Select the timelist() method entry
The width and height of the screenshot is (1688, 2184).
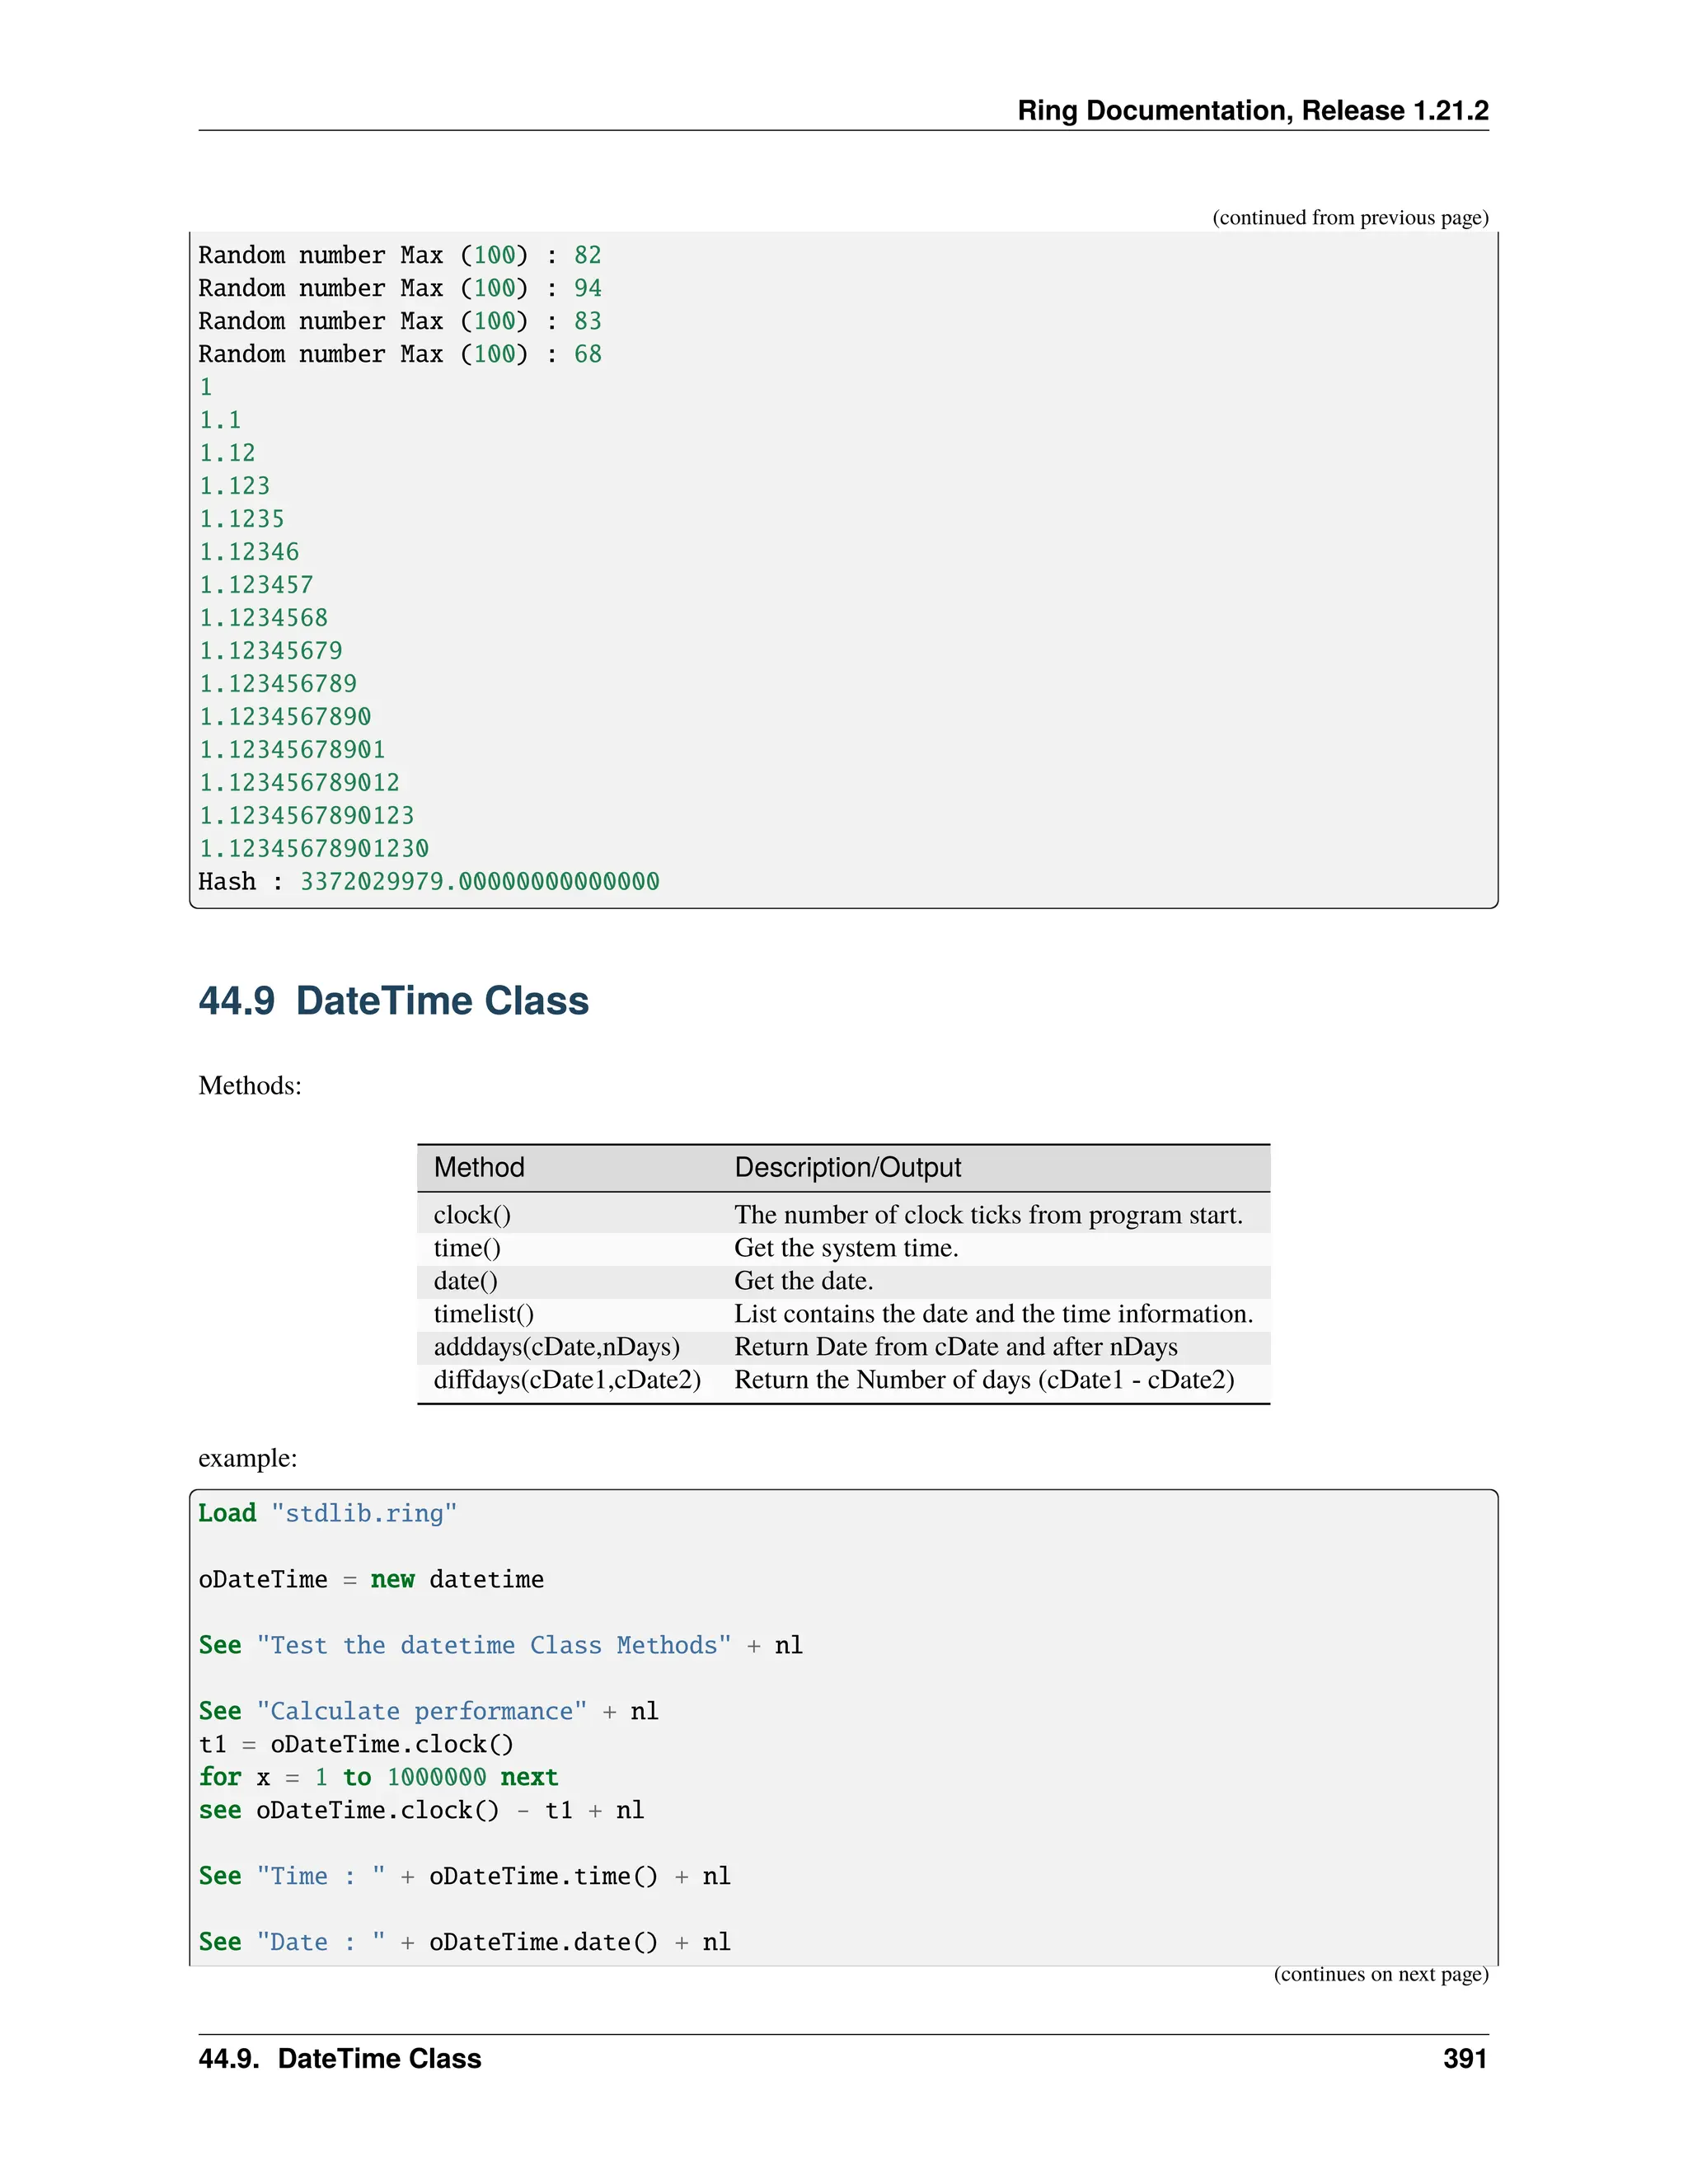483,1314
